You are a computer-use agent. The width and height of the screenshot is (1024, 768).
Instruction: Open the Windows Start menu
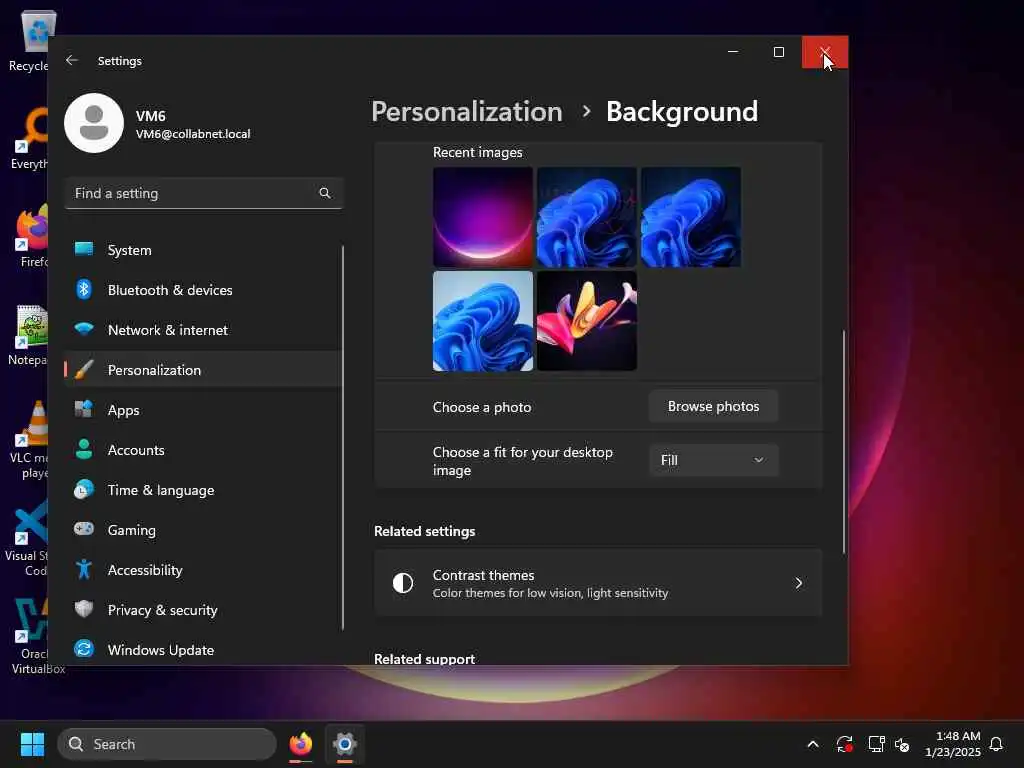pyautogui.click(x=32, y=744)
